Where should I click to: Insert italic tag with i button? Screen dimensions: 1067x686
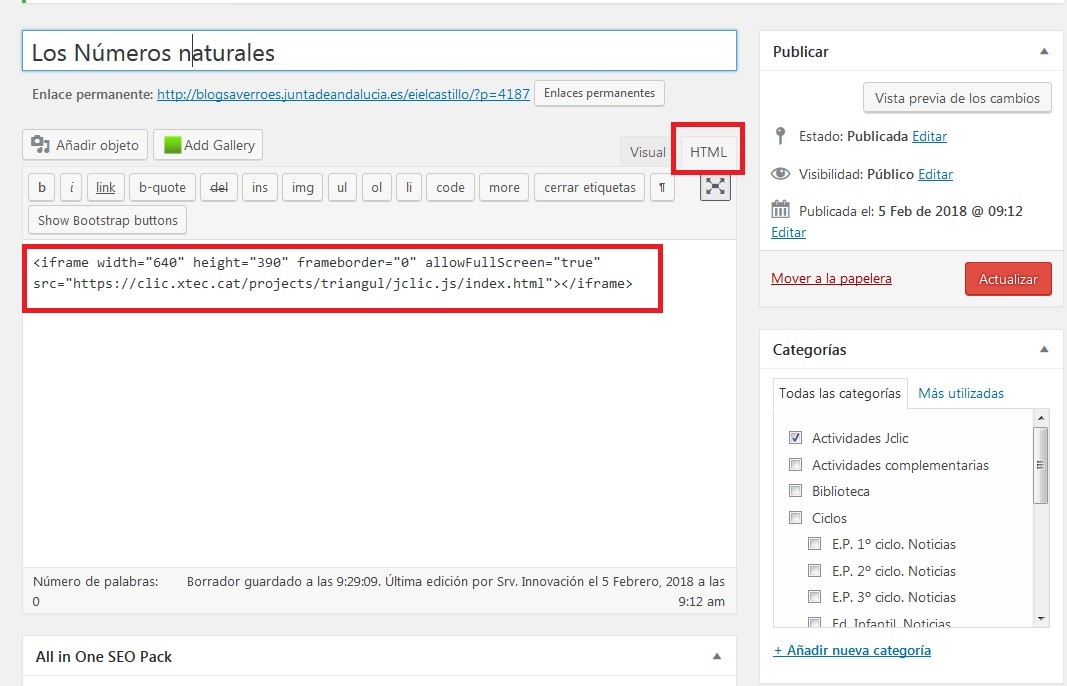coord(71,188)
